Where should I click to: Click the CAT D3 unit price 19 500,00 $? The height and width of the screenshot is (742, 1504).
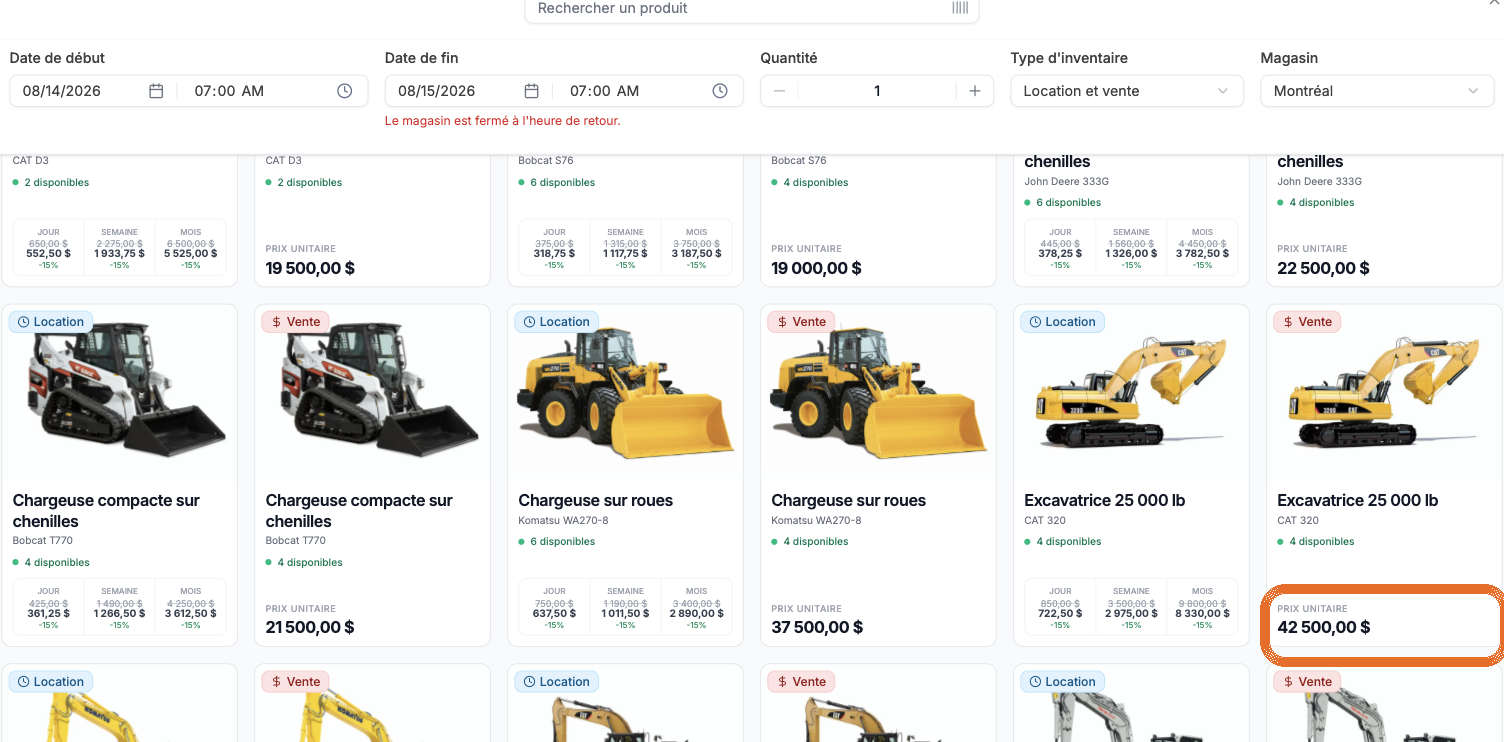pos(310,268)
